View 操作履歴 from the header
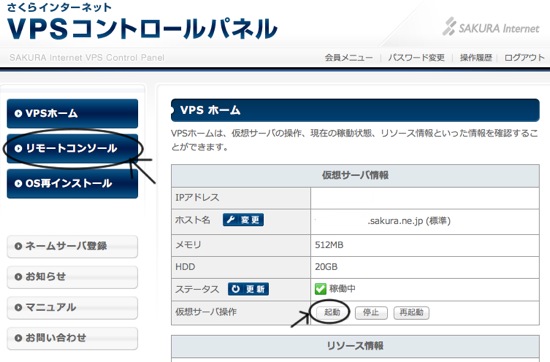550x362 pixels. (476, 58)
